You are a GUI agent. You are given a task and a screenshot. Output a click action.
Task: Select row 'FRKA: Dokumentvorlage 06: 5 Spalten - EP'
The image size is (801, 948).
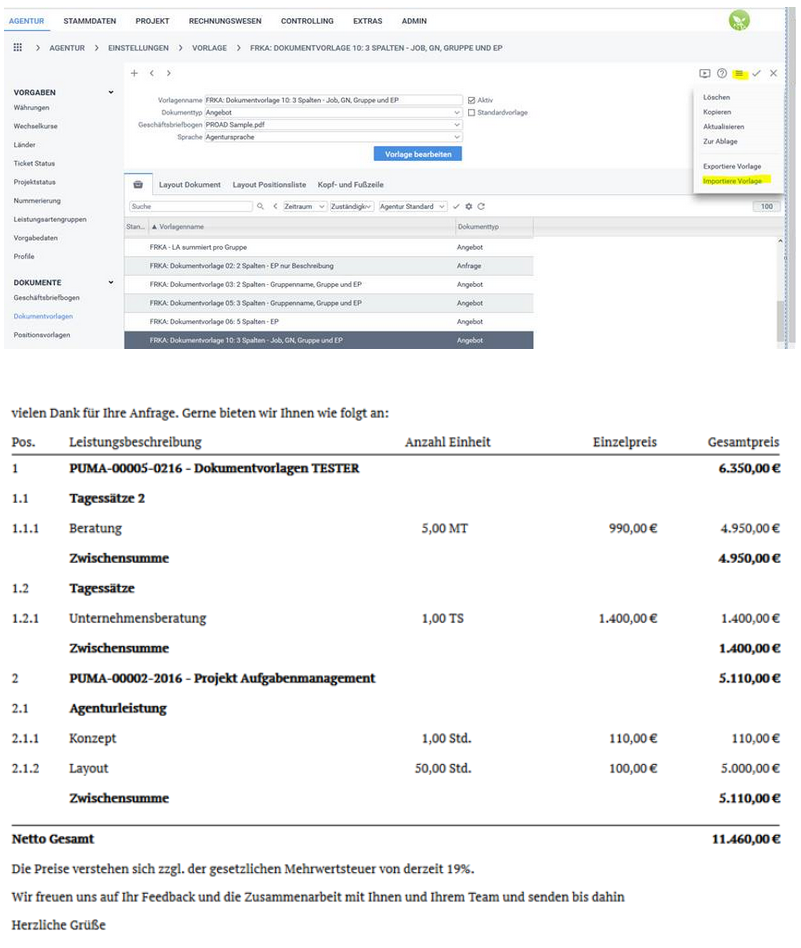[329, 322]
